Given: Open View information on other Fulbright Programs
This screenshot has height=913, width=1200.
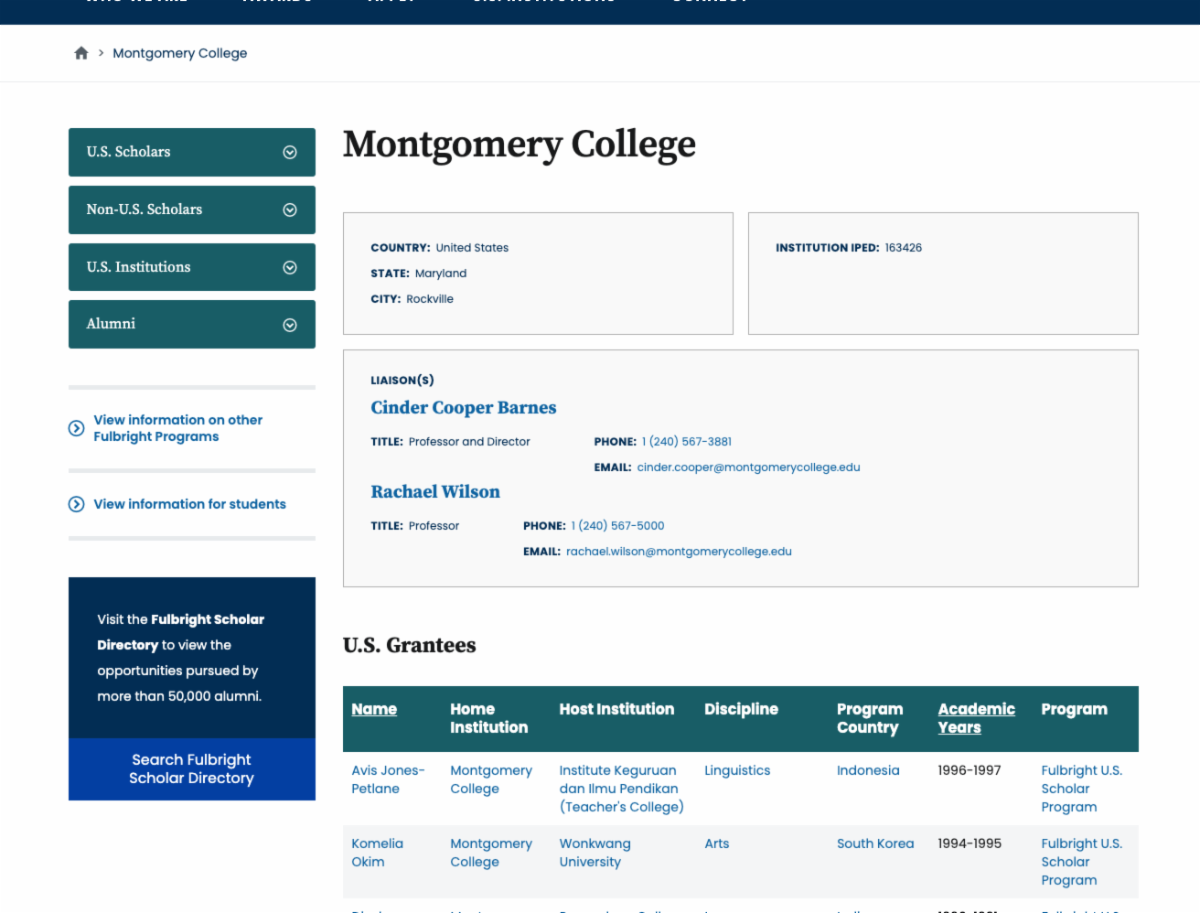Looking at the screenshot, I should 178,428.
